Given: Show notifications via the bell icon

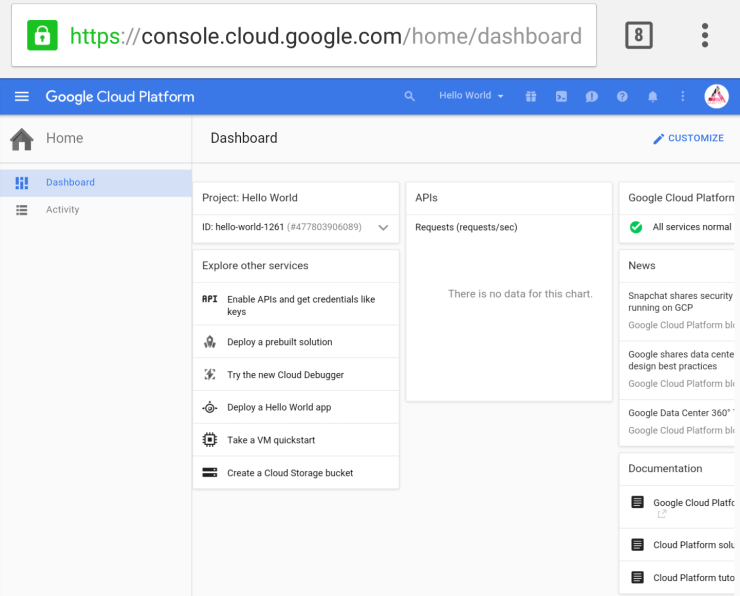Looking at the screenshot, I should coord(653,97).
